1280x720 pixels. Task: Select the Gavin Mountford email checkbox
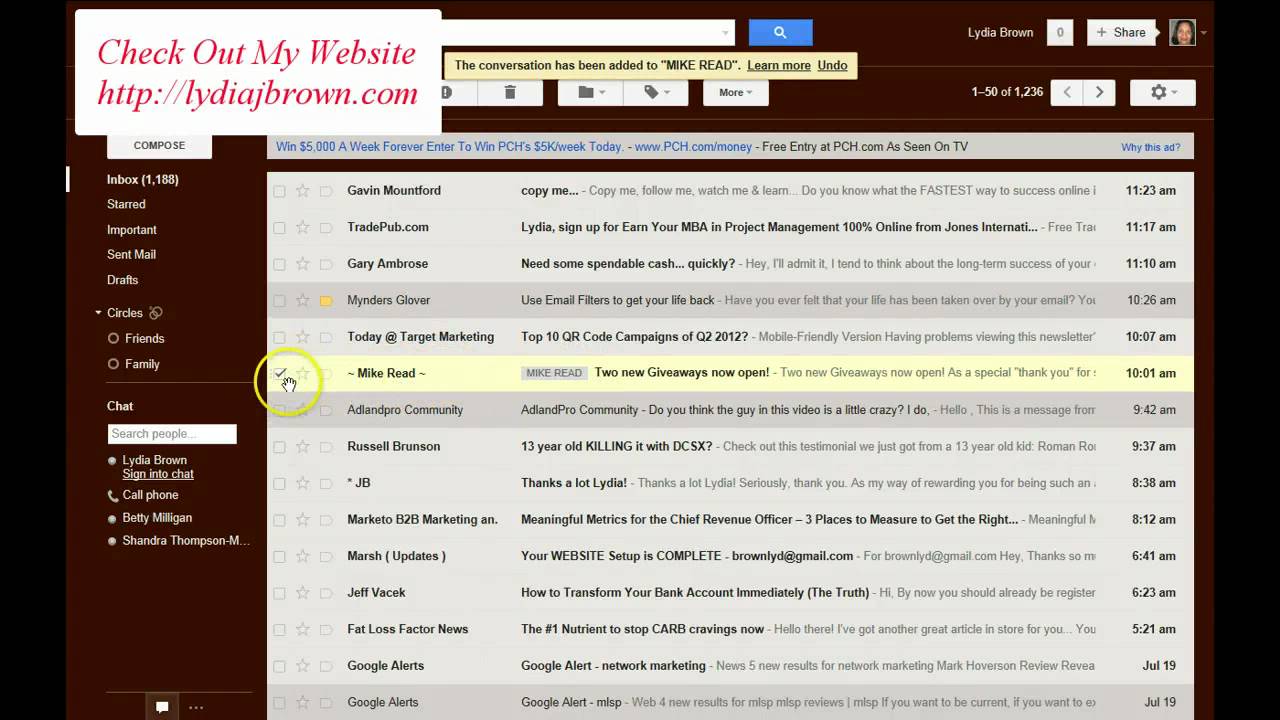pos(279,191)
